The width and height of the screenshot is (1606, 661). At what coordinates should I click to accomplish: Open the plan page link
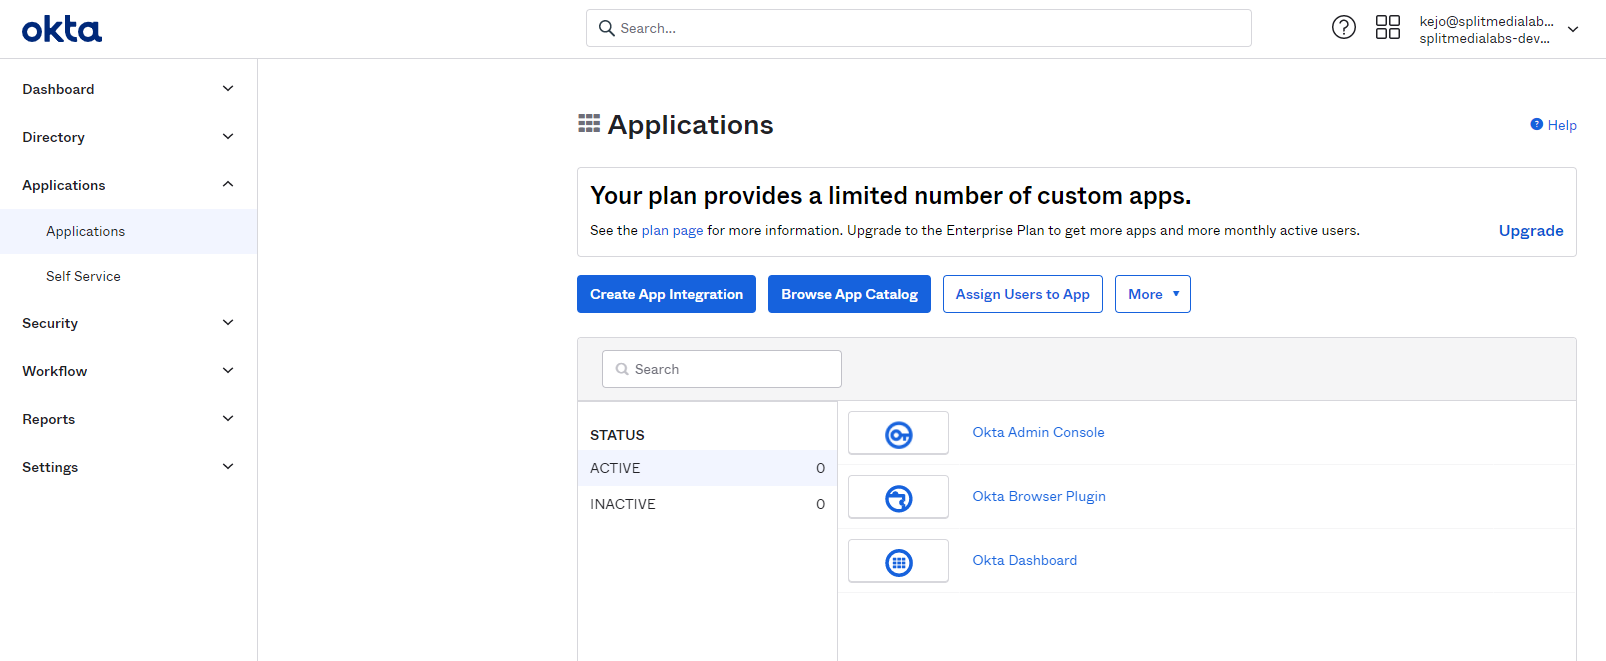click(x=672, y=230)
